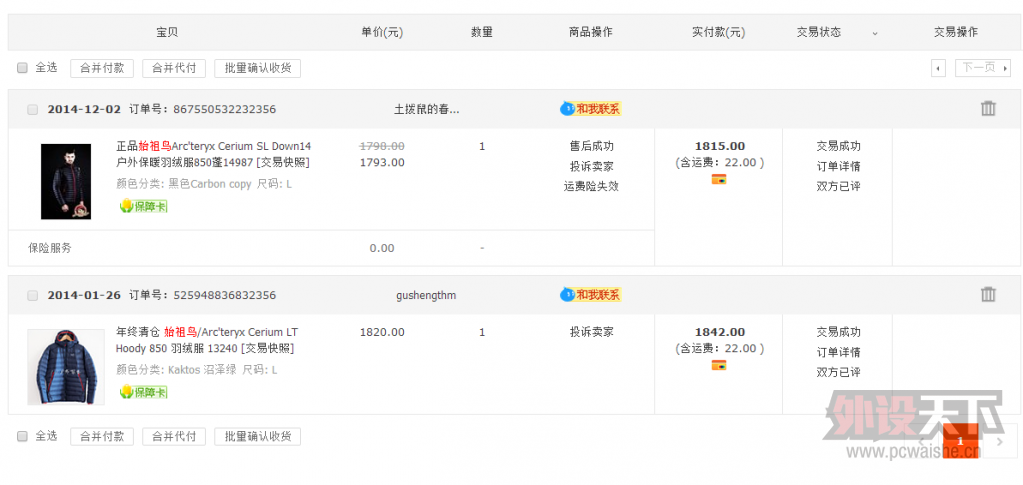The height and width of the screenshot is (485, 1023).
Task: Click the top 合并付款 button
Action: click(x=102, y=68)
